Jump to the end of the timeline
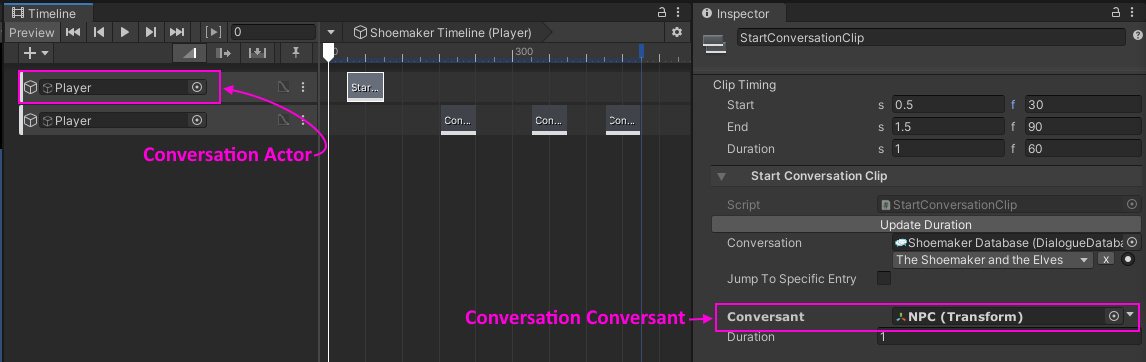Screen dimensions: 1146x362 click(177, 32)
